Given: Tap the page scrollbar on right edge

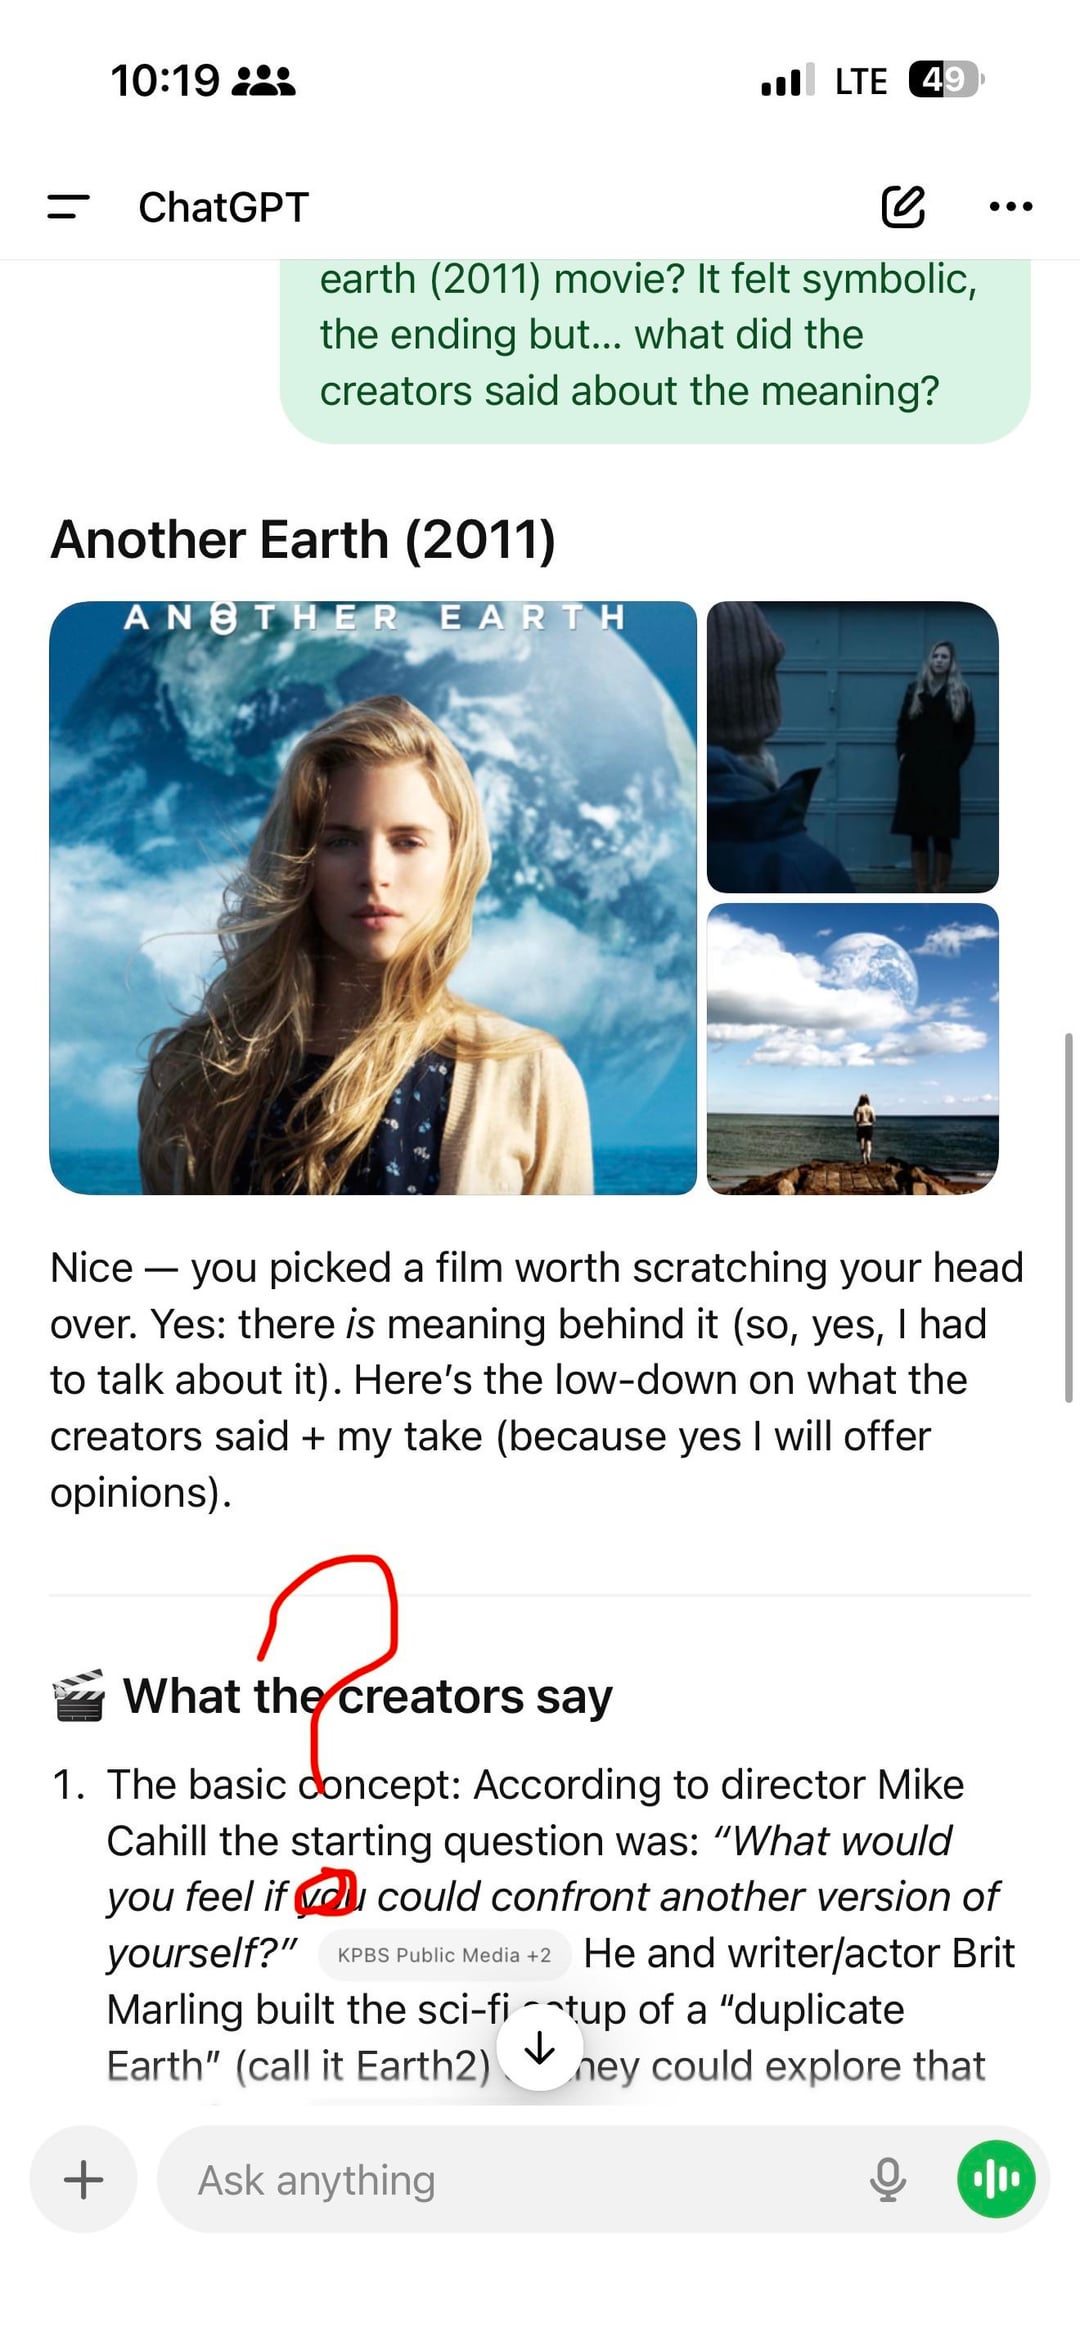Looking at the screenshot, I should point(1069,1217).
